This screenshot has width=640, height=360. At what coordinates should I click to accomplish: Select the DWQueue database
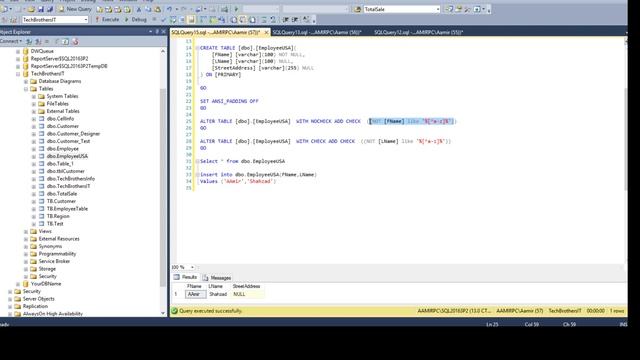tap(42, 51)
